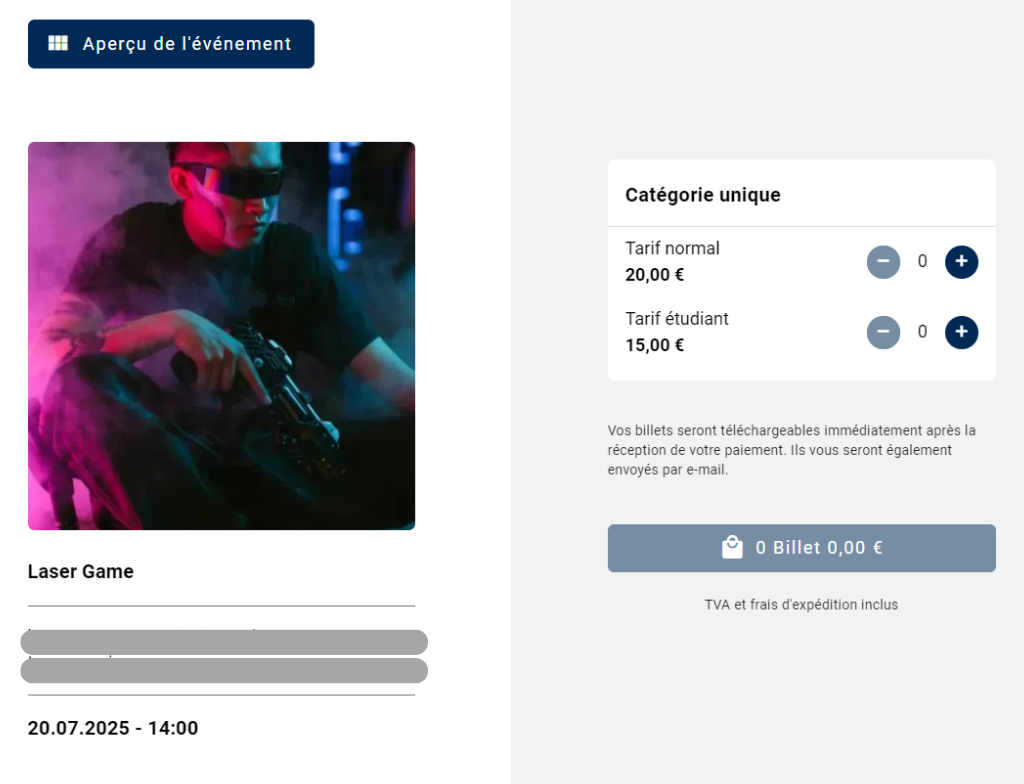Increase Tarif normal ticket quantity
1024x784 pixels.
(961, 261)
